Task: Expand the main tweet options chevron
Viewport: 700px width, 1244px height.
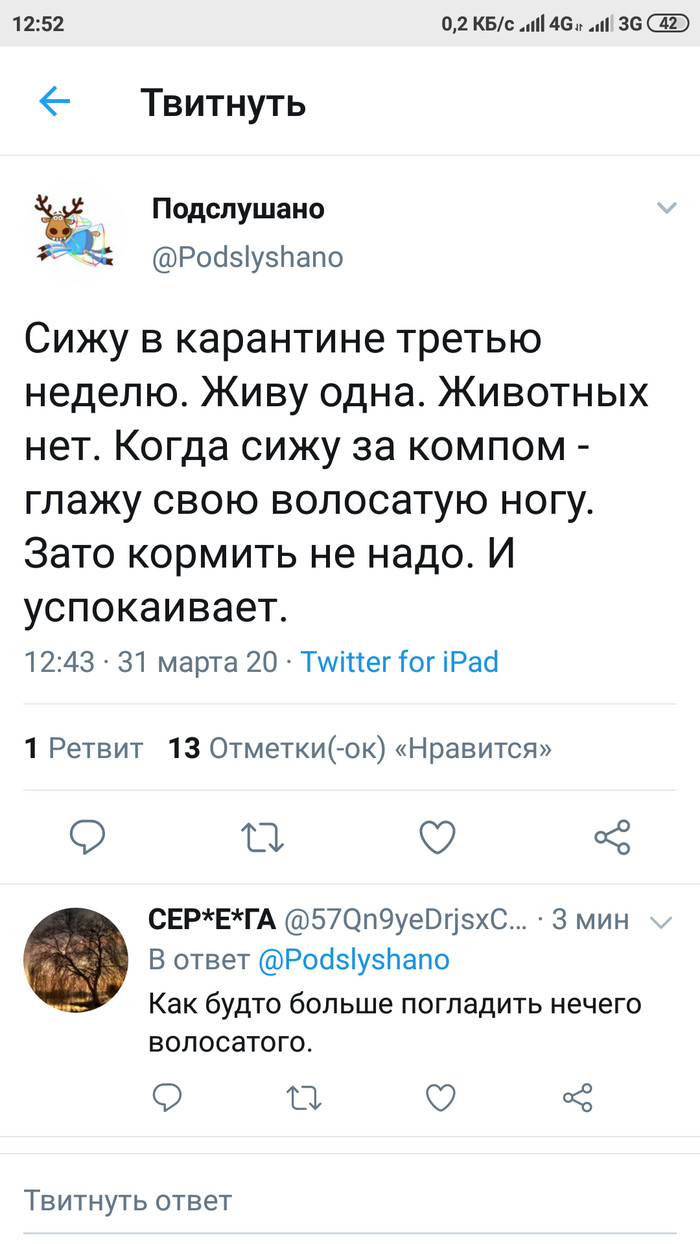Action: pyautogui.click(x=666, y=208)
